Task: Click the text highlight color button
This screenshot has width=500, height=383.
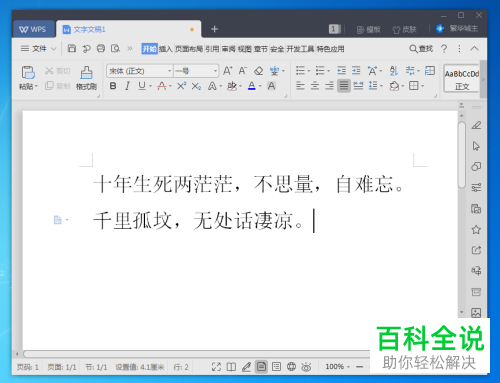Action: [x=232, y=86]
